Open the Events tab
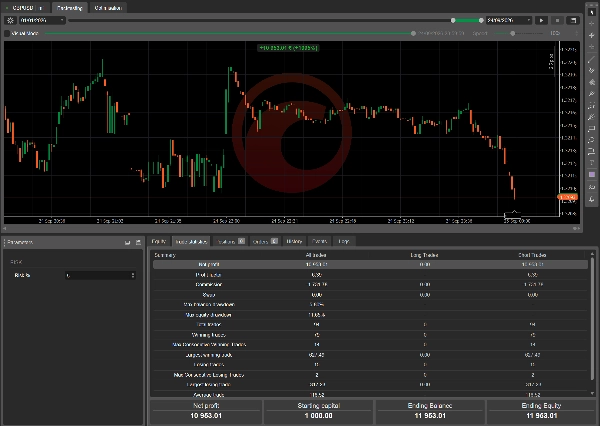This screenshot has height=426, width=600. [x=319, y=241]
